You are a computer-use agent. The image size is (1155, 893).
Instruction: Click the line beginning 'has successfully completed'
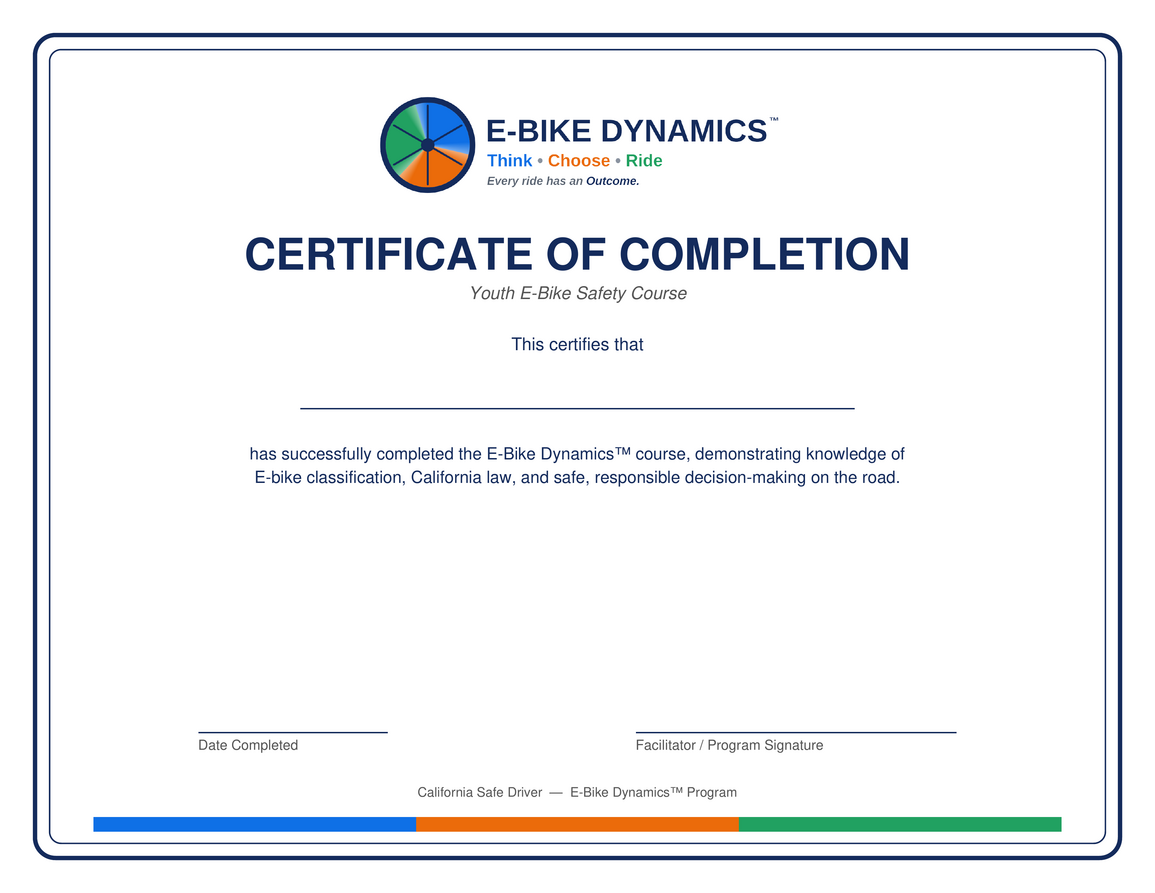578,454
